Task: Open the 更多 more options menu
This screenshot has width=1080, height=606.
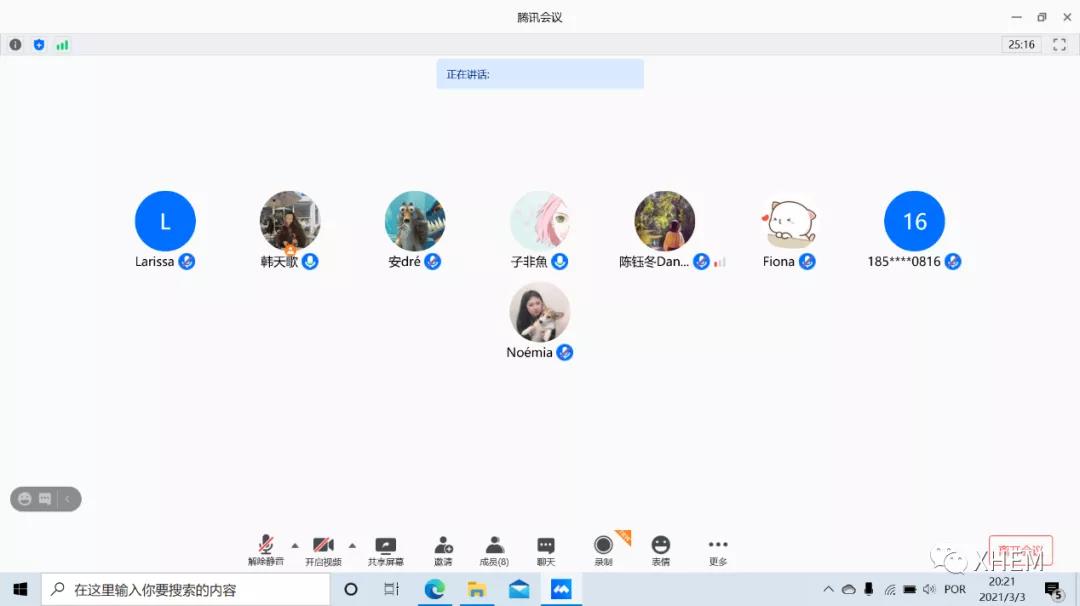Action: [717, 548]
